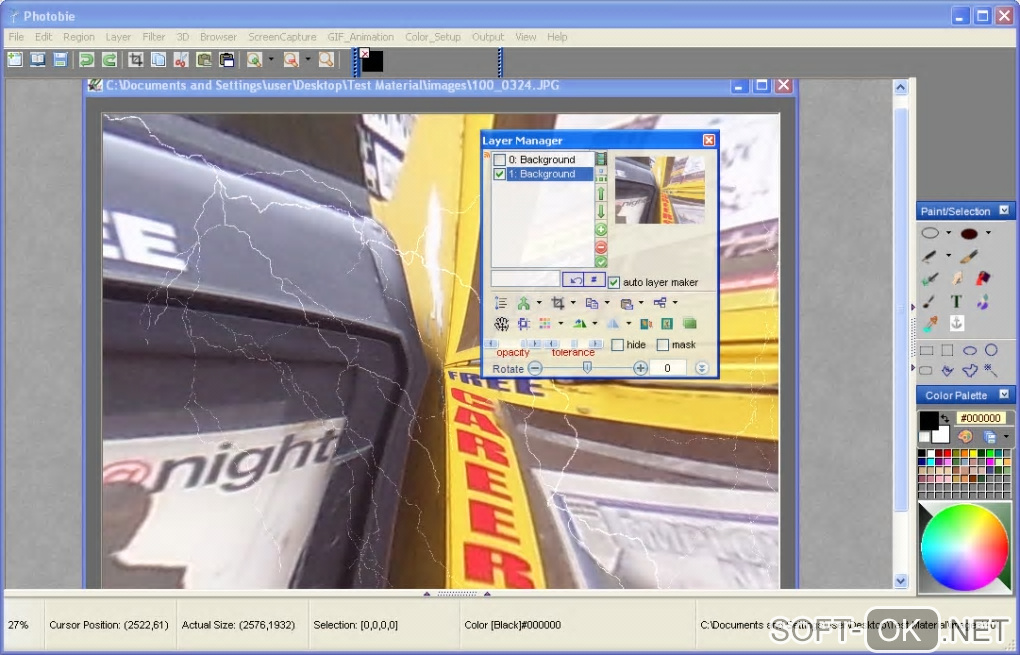1020x655 pixels.
Task: Collapse the Paint/Selection panel
Action: click(1004, 210)
